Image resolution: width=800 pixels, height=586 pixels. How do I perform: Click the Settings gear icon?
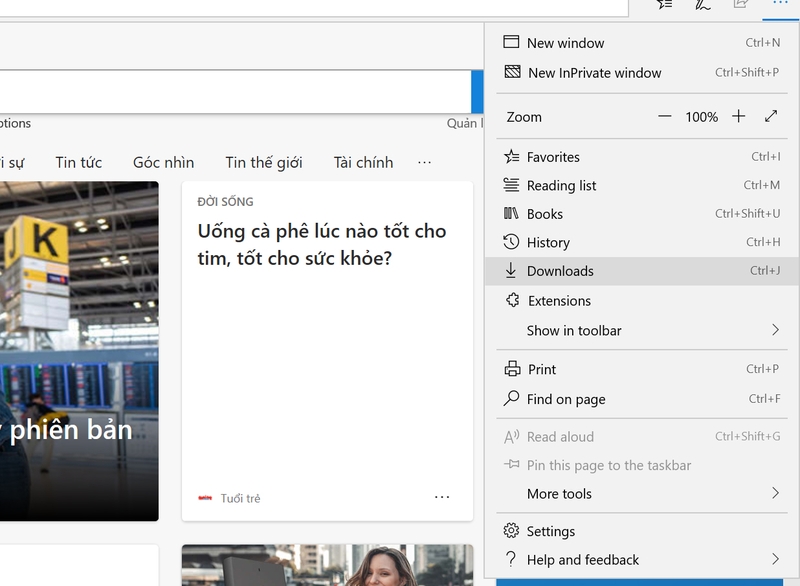pyautogui.click(x=511, y=531)
